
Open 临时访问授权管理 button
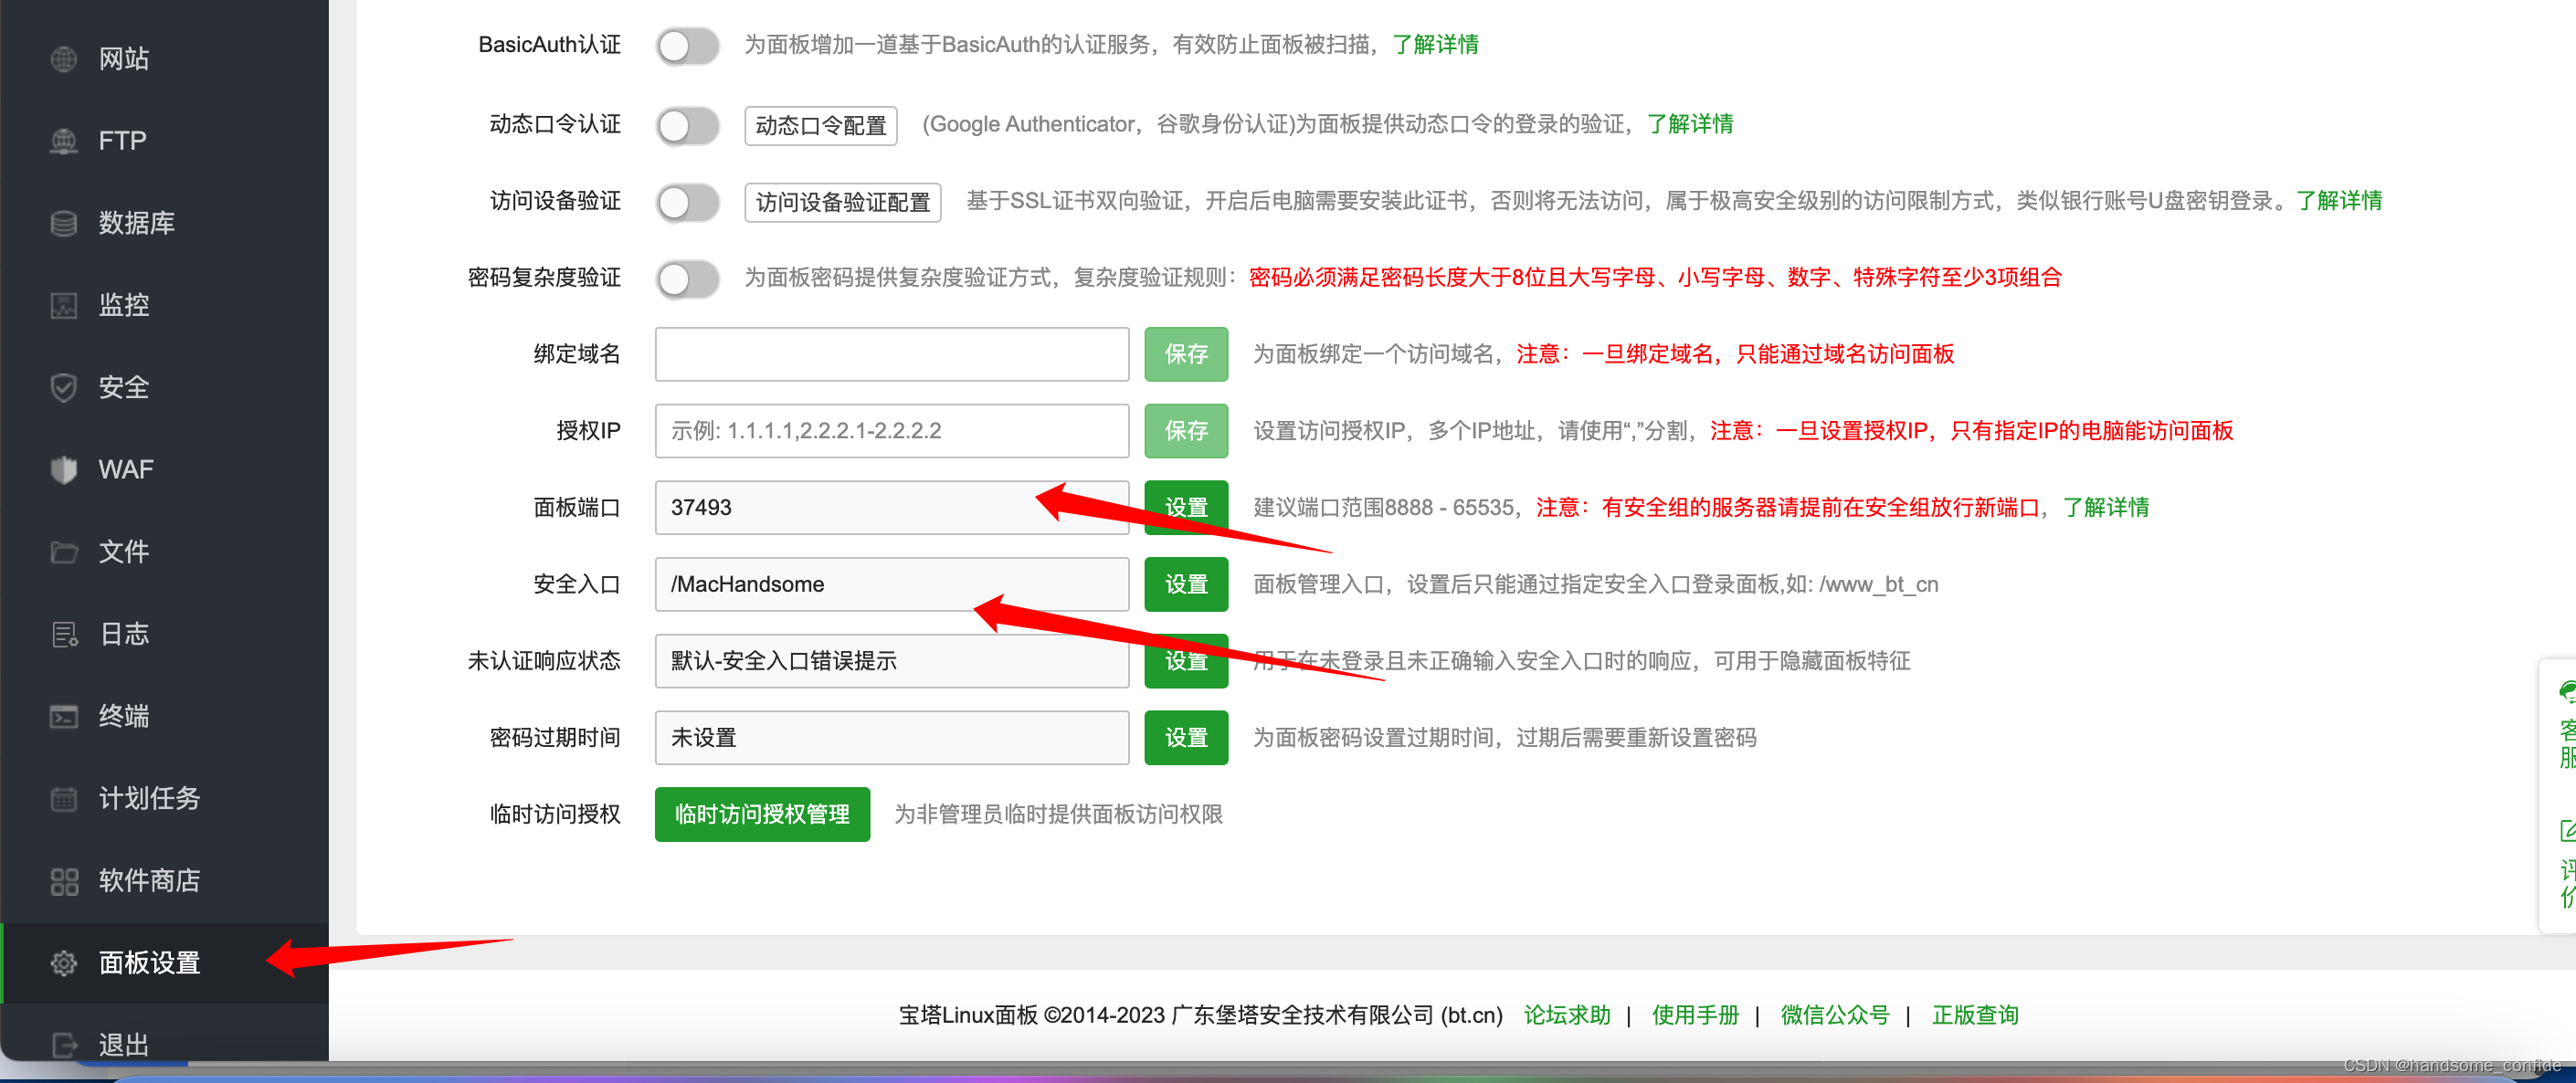761,814
